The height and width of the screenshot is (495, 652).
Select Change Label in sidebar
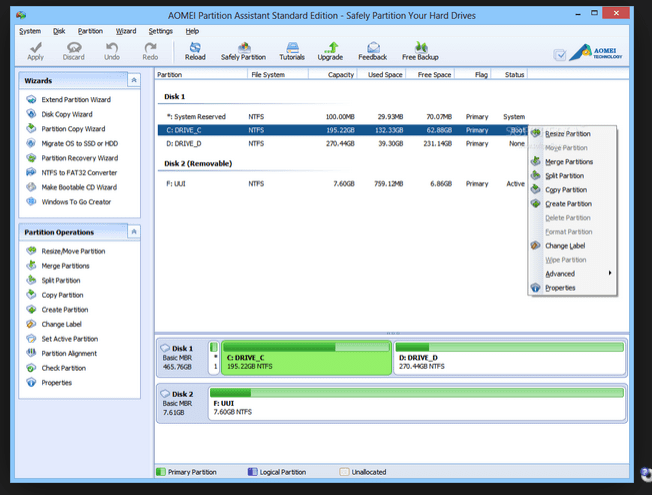tap(54, 324)
